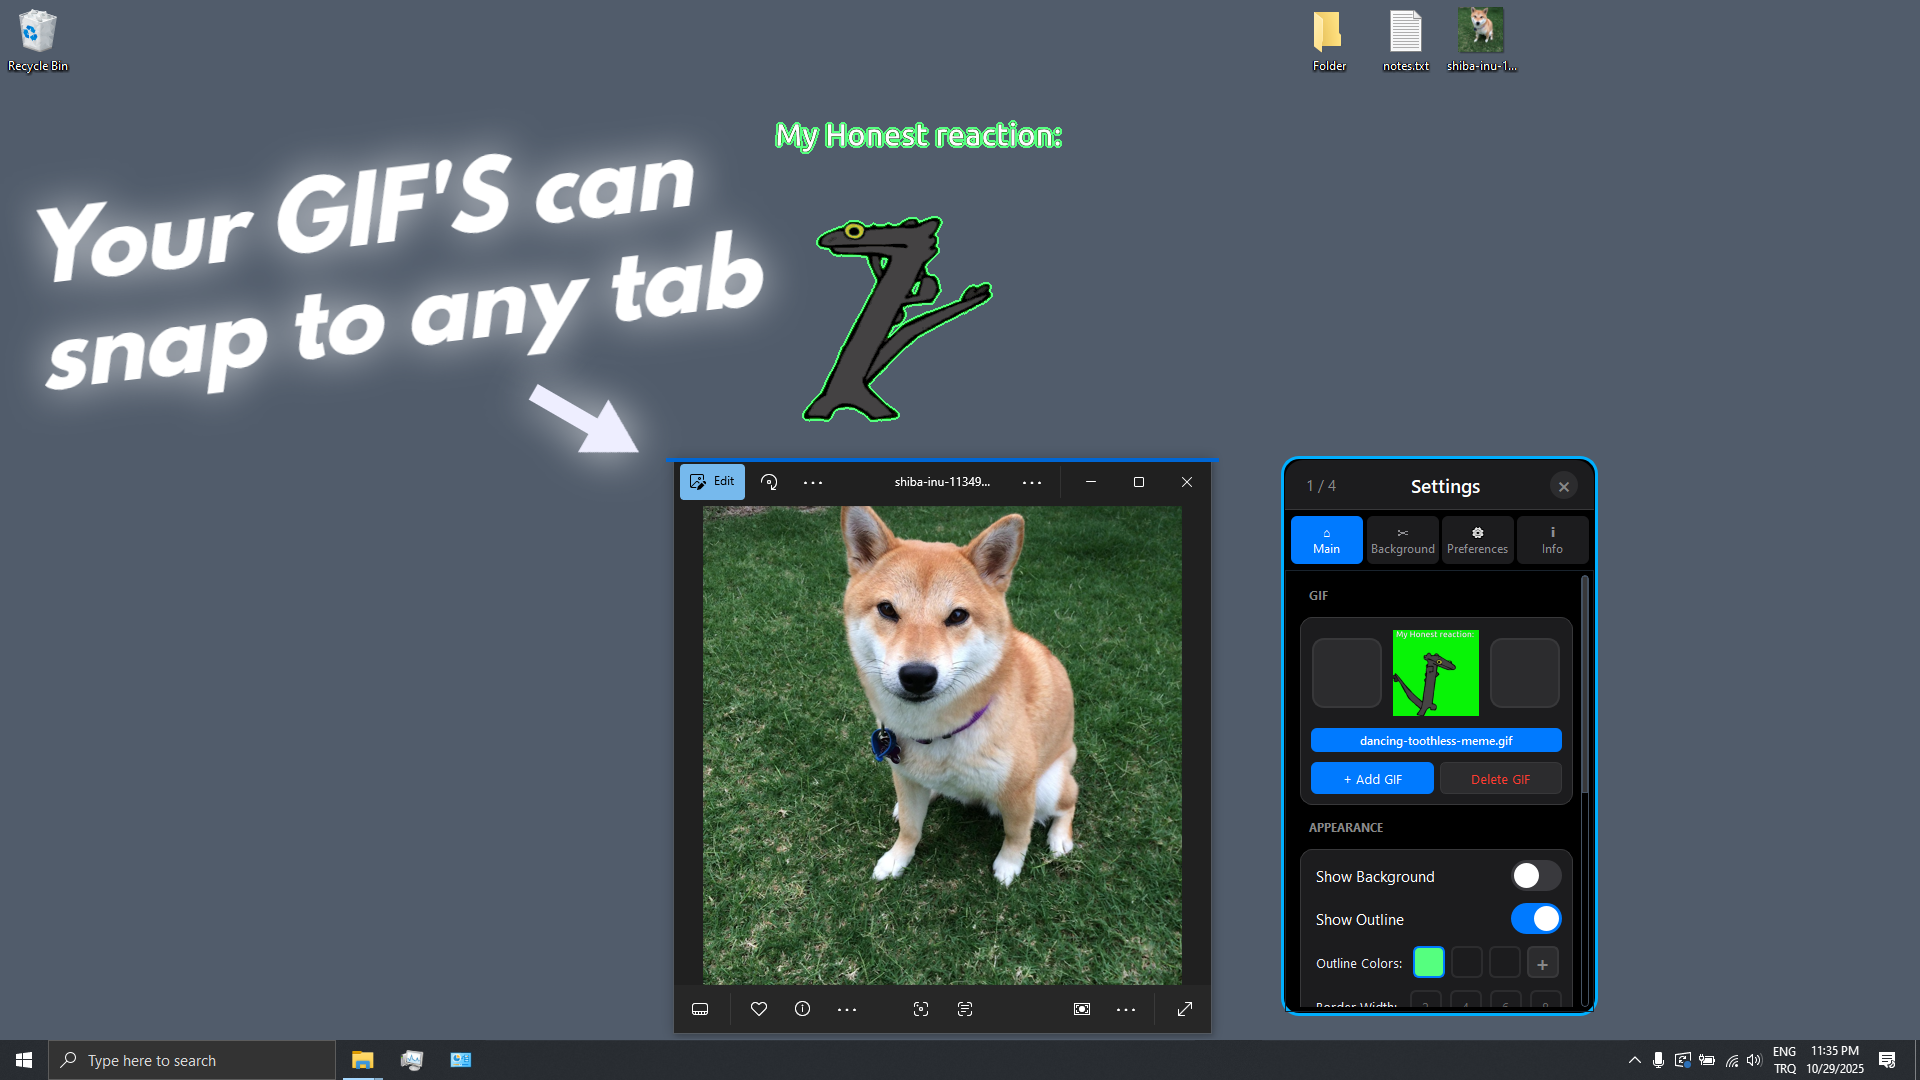Click the + Add GIF button

pyautogui.click(x=1371, y=778)
